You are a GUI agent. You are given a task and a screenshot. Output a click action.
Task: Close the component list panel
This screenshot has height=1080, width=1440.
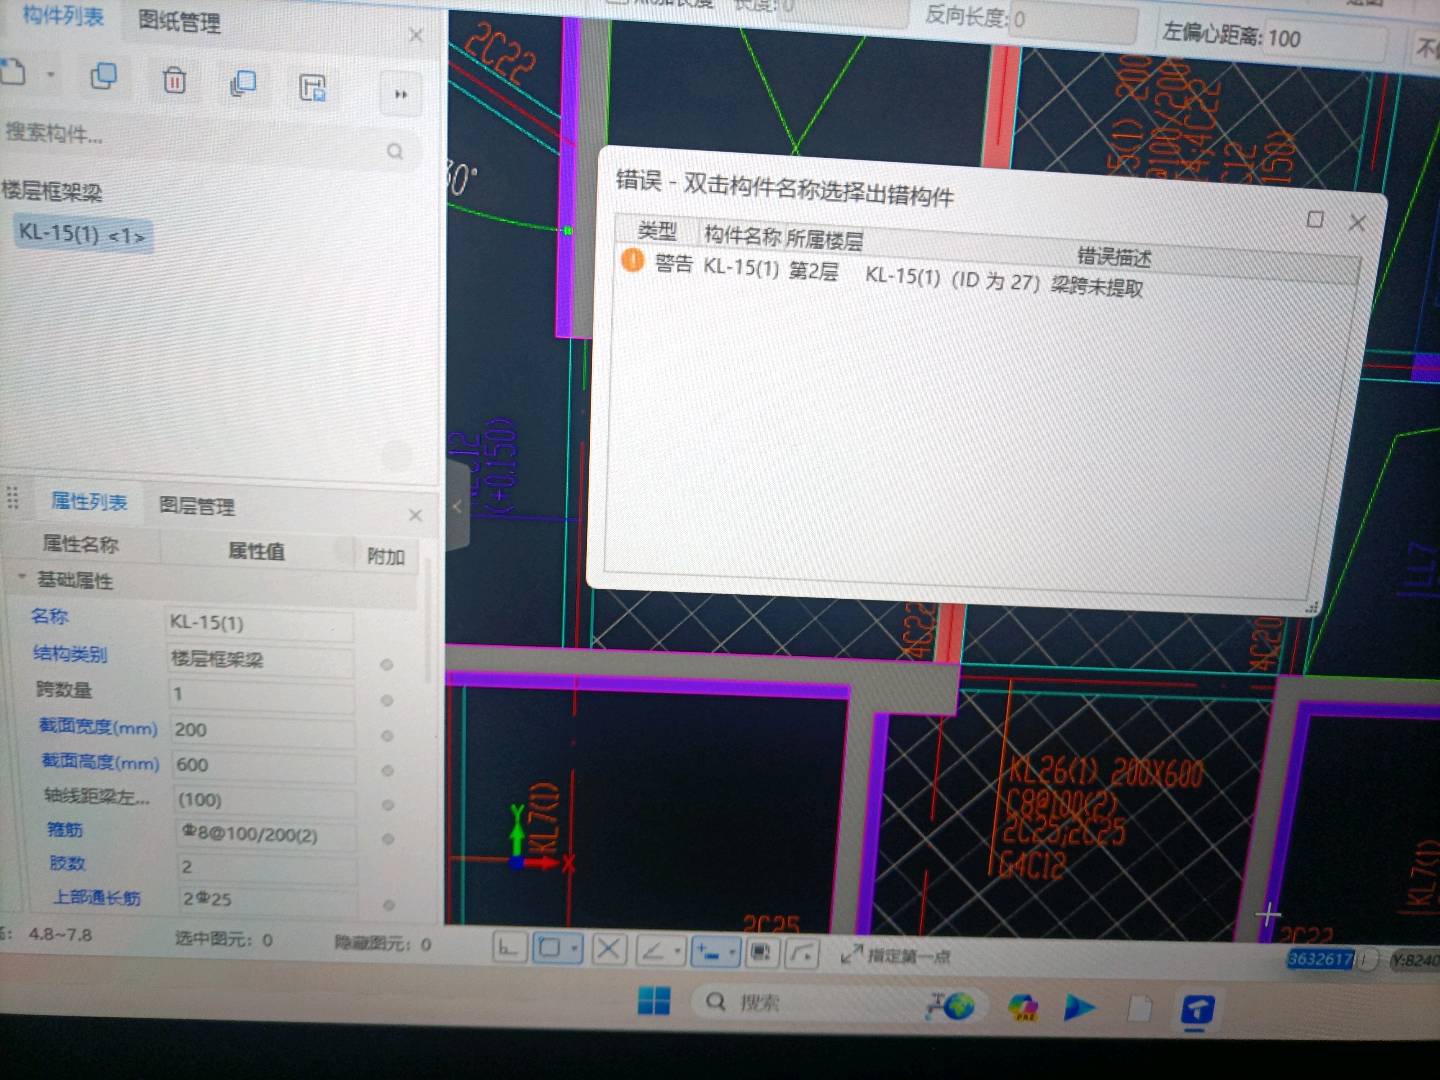click(x=416, y=35)
